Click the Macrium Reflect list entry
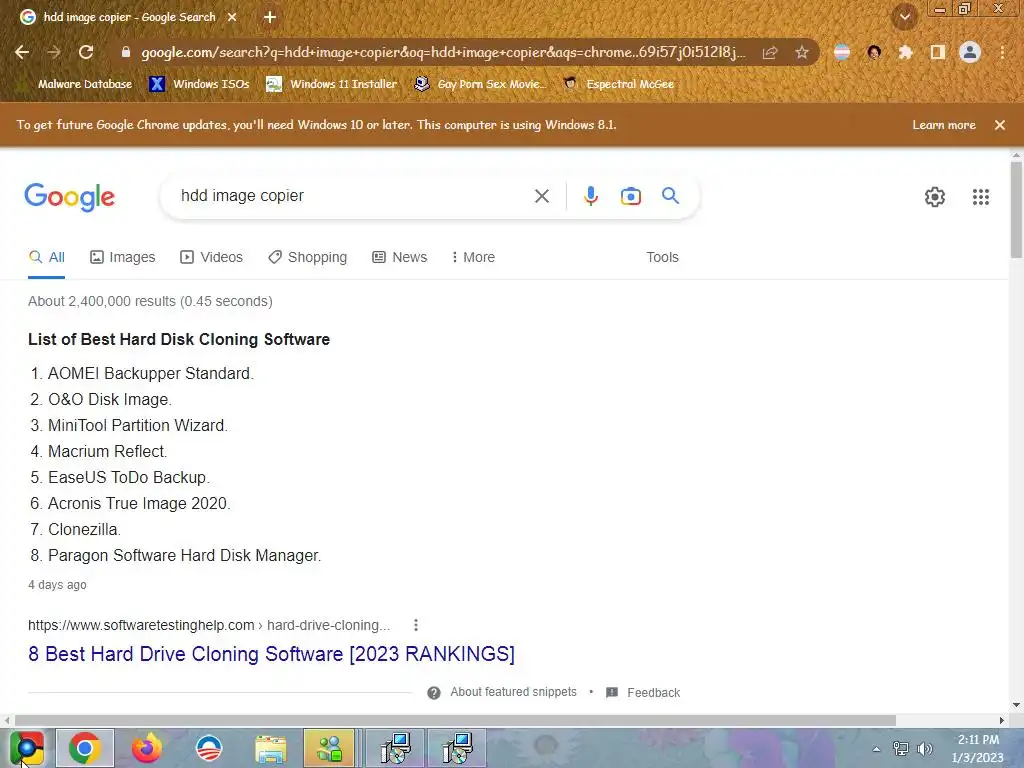The width and height of the screenshot is (1024, 768). pyautogui.click(x=107, y=451)
